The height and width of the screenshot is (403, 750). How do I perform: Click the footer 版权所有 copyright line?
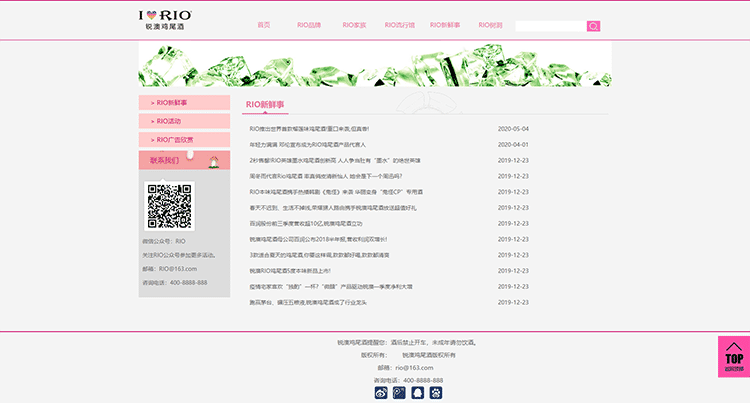408,355
